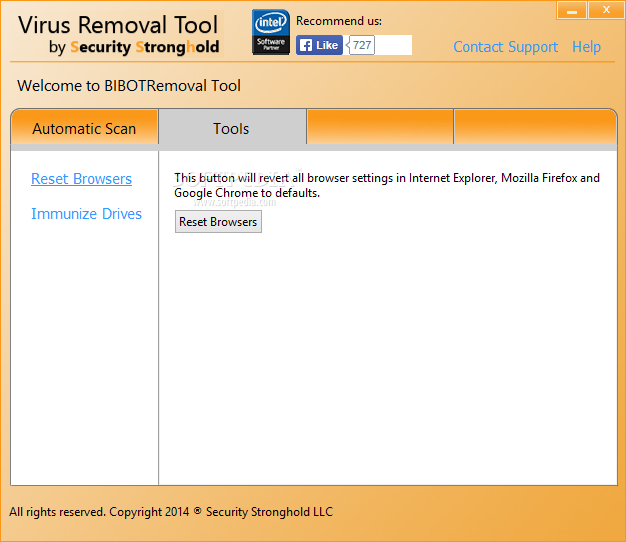This screenshot has width=626, height=542.
Task: Open the Help link
Action: tap(586, 47)
